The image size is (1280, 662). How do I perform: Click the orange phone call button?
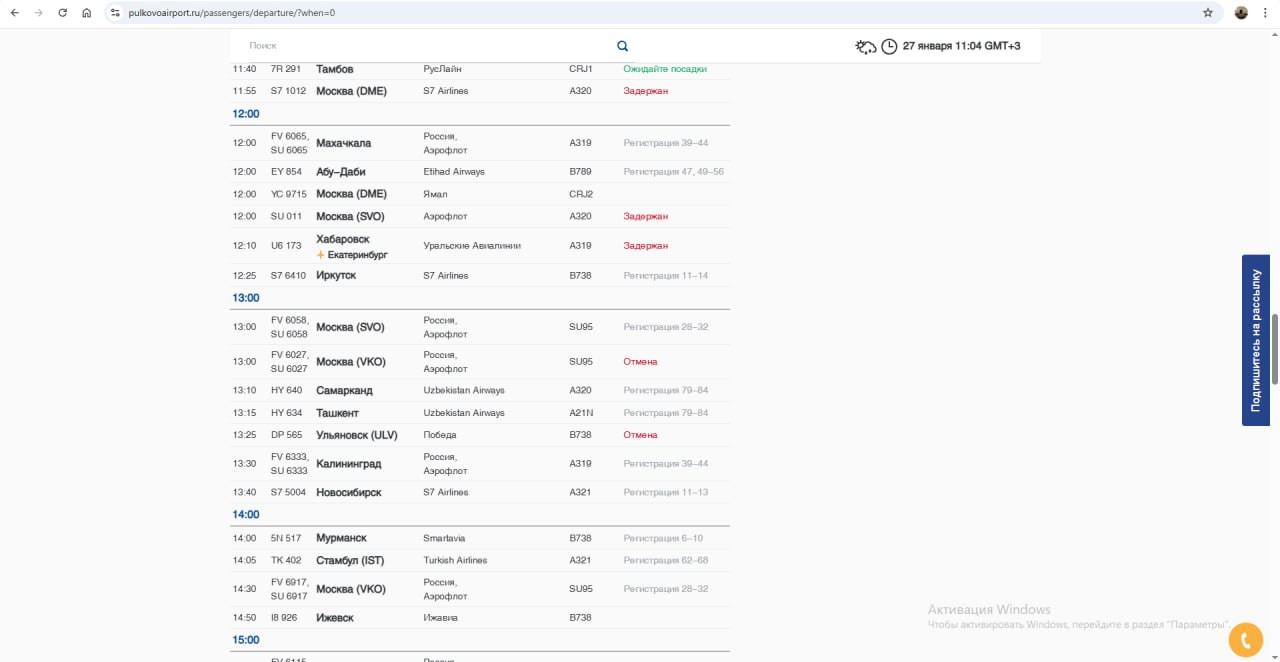click(1245, 639)
